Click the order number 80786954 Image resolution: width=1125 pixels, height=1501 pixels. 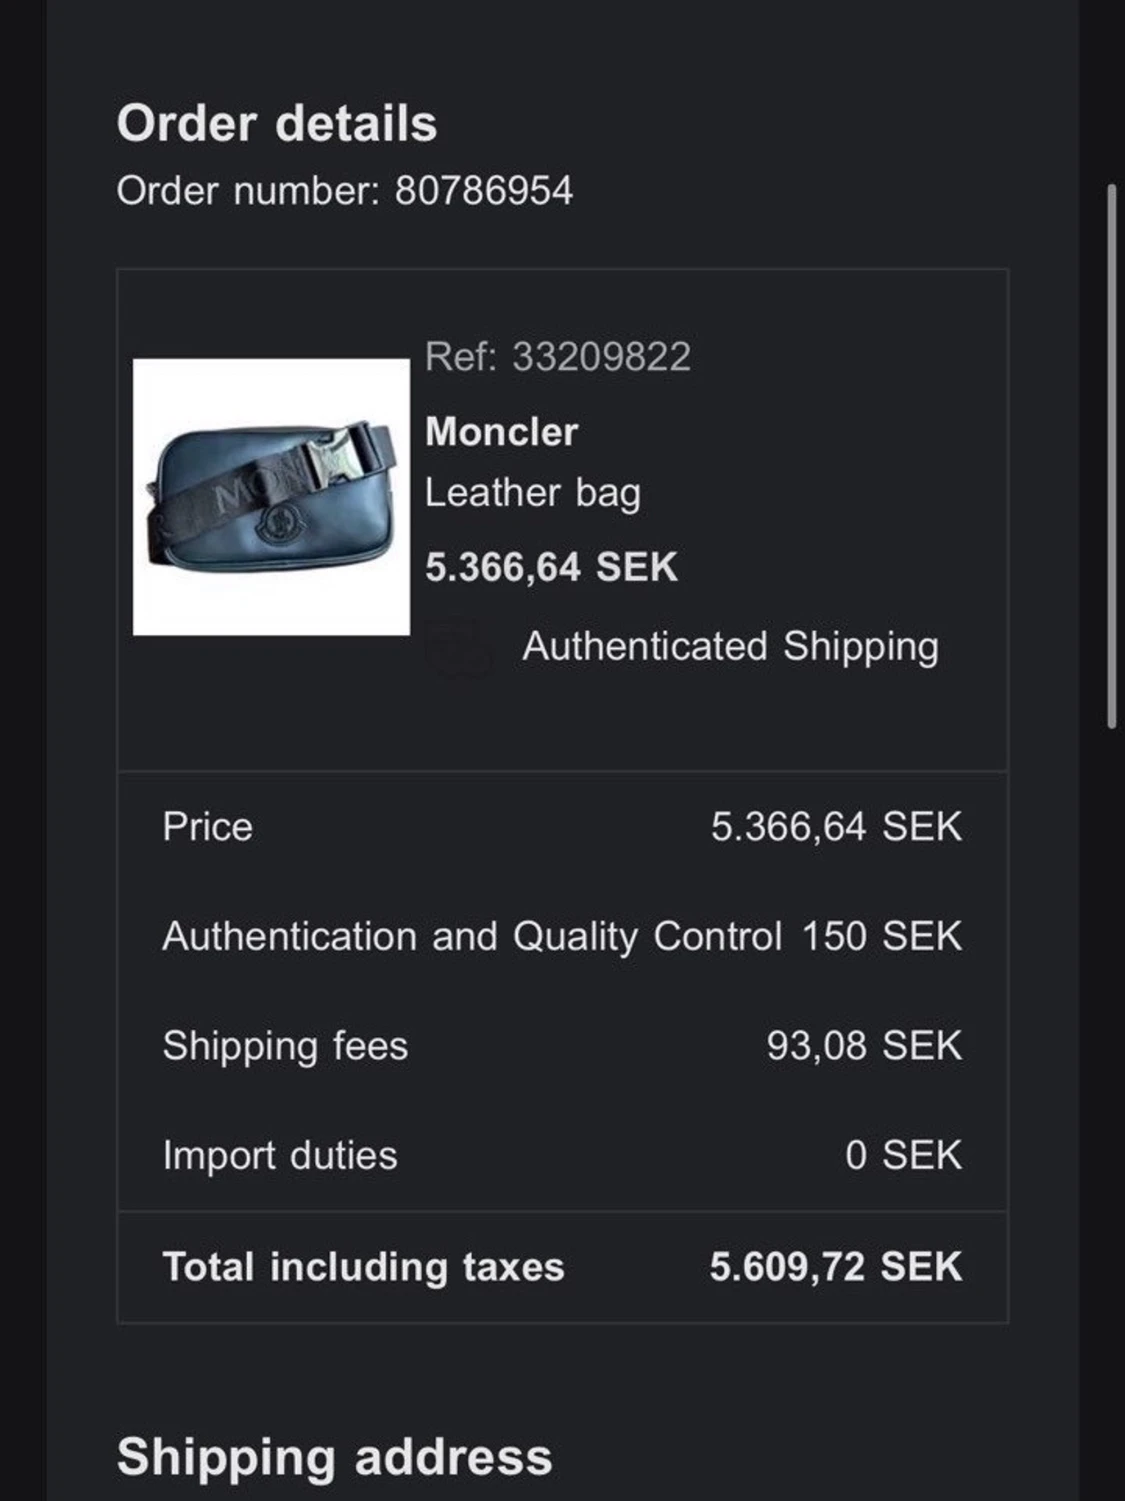coord(484,191)
